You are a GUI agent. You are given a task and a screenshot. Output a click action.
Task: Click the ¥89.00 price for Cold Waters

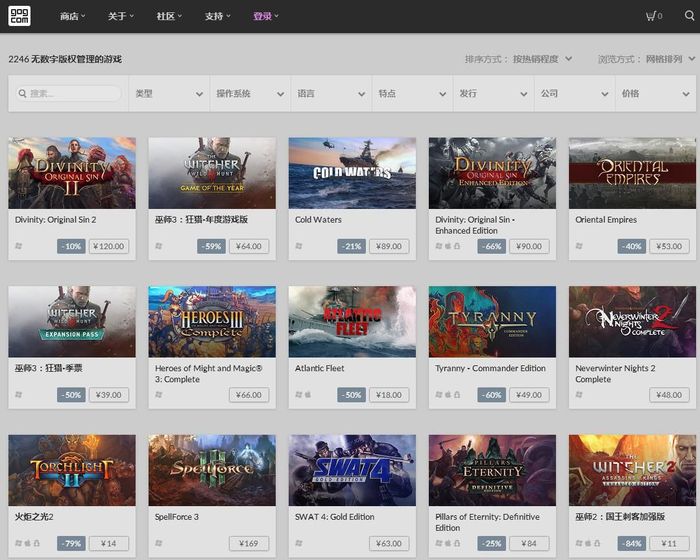pos(389,246)
